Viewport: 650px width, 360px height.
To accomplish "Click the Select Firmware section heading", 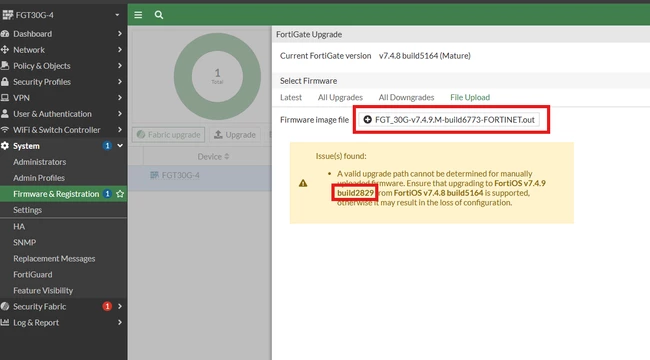I will (x=308, y=81).
